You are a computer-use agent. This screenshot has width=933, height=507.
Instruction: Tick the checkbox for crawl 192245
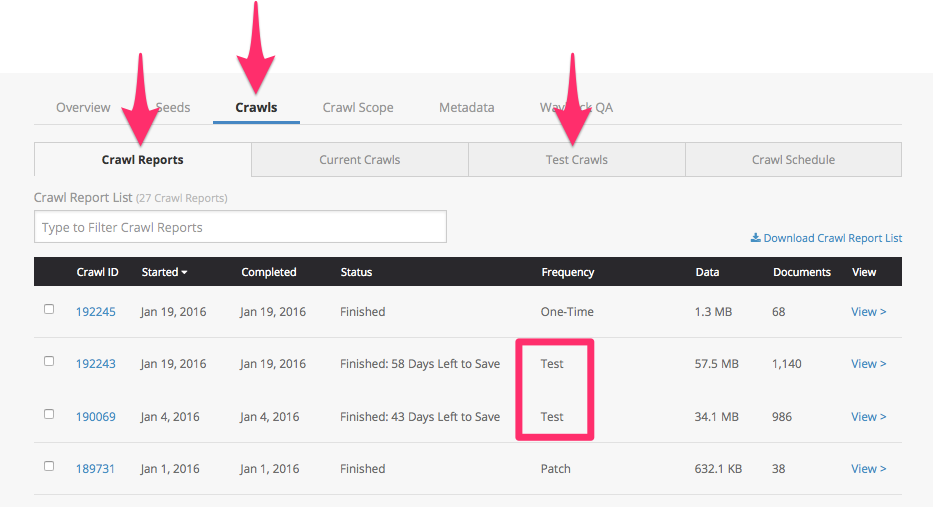click(49, 310)
